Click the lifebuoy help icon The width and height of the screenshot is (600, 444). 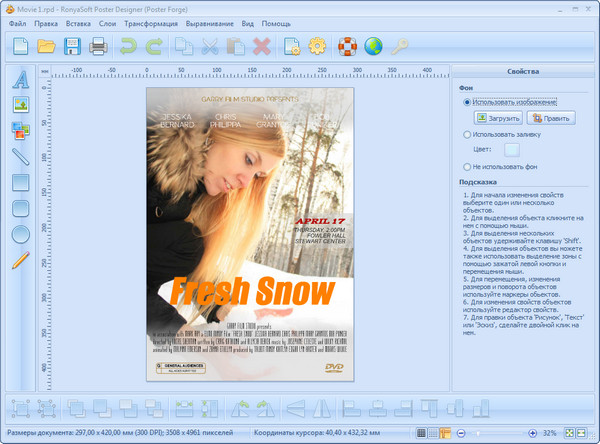tap(348, 45)
